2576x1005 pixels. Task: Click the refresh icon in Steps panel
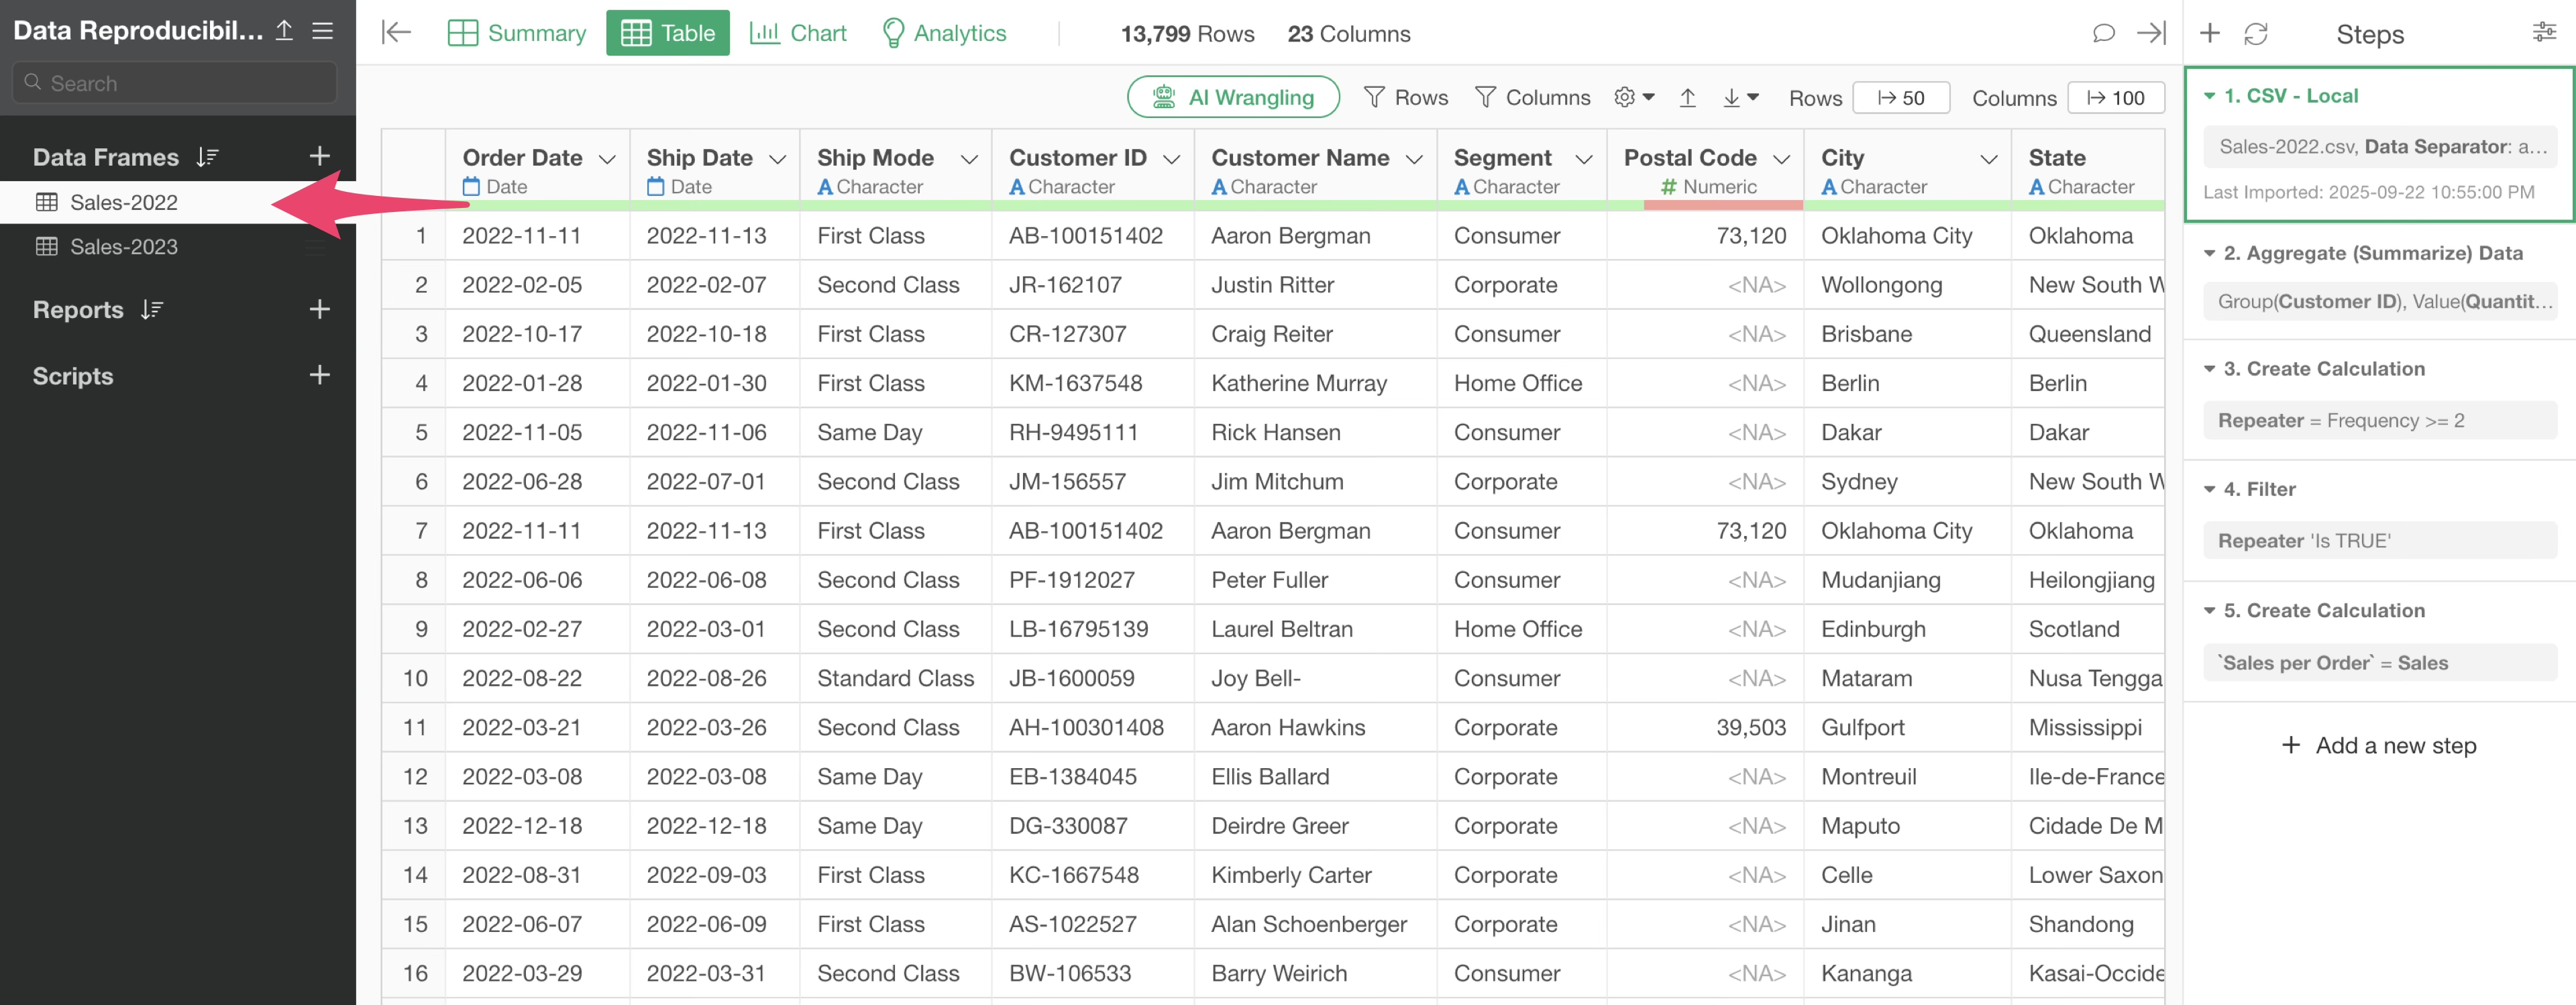[x=2255, y=34]
